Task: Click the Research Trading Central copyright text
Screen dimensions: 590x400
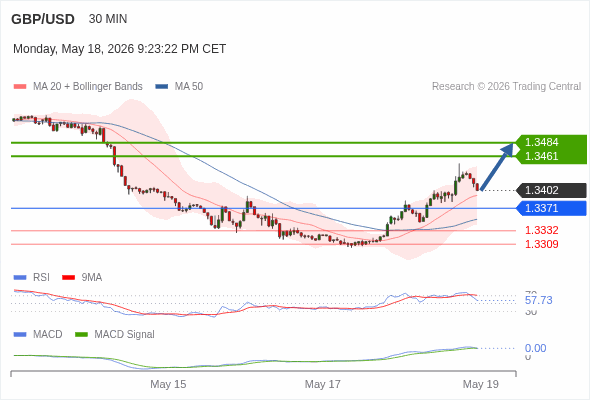Action: click(x=506, y=87)
